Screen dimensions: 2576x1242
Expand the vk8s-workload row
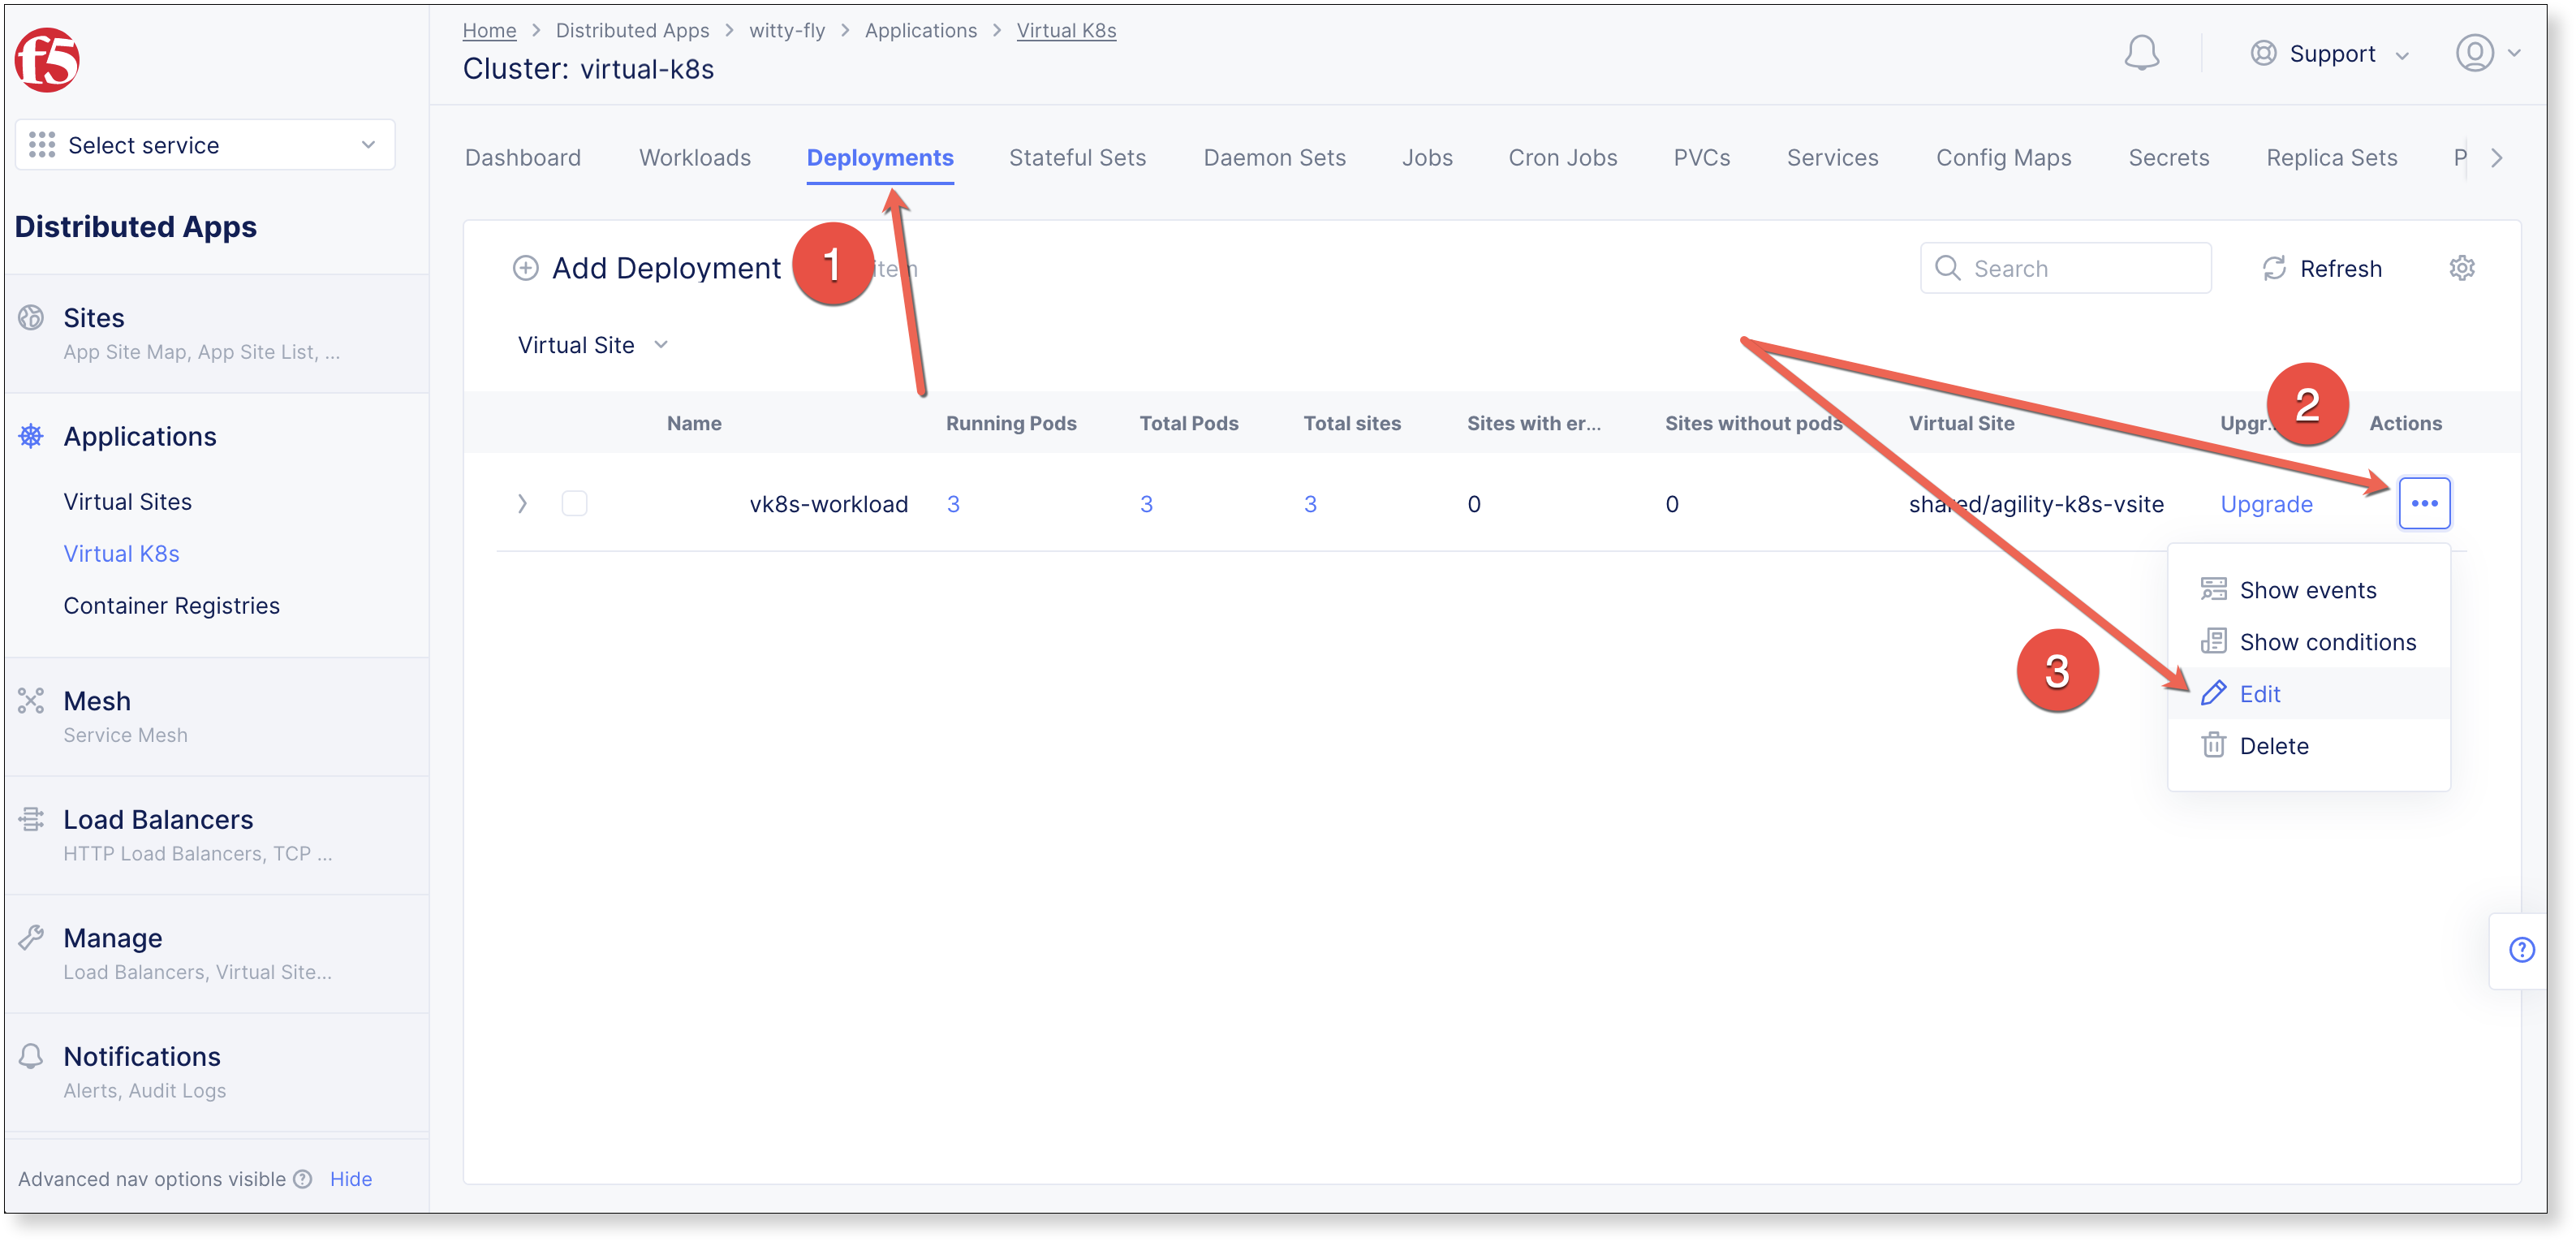(522, 503)
